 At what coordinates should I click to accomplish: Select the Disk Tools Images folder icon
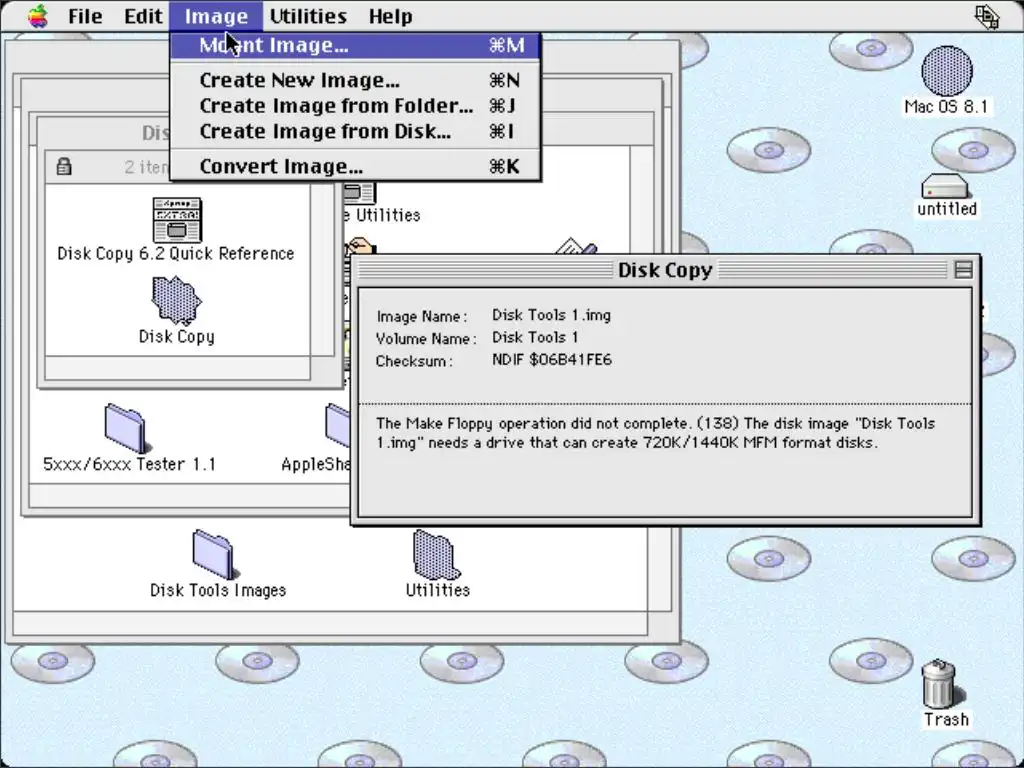point(214,554)
